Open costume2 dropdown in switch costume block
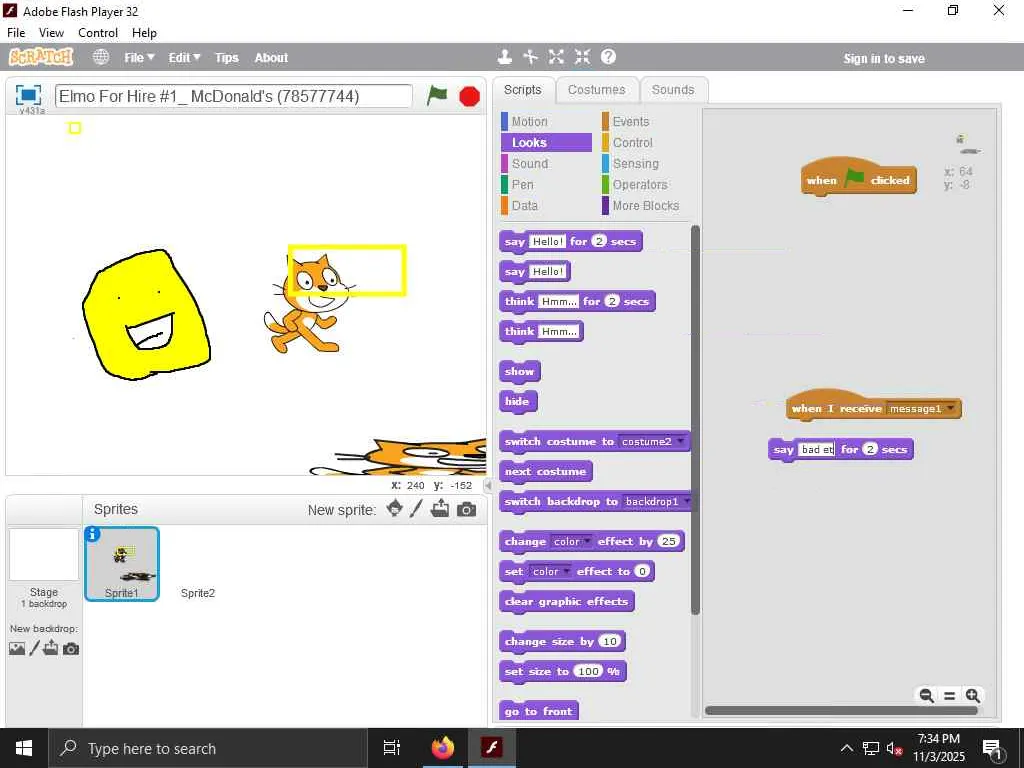1024x768 pixels. 680,441
